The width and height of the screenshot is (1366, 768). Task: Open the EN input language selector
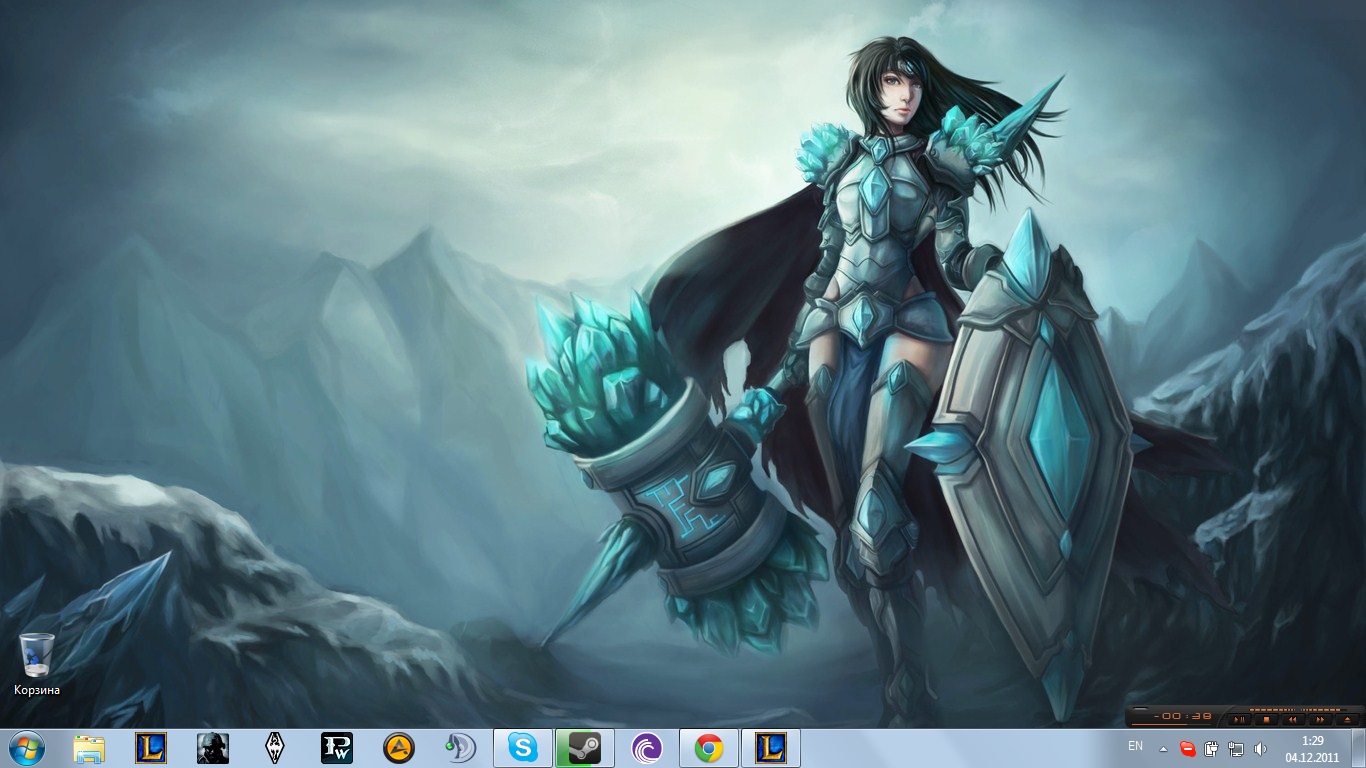(1135, 747)
